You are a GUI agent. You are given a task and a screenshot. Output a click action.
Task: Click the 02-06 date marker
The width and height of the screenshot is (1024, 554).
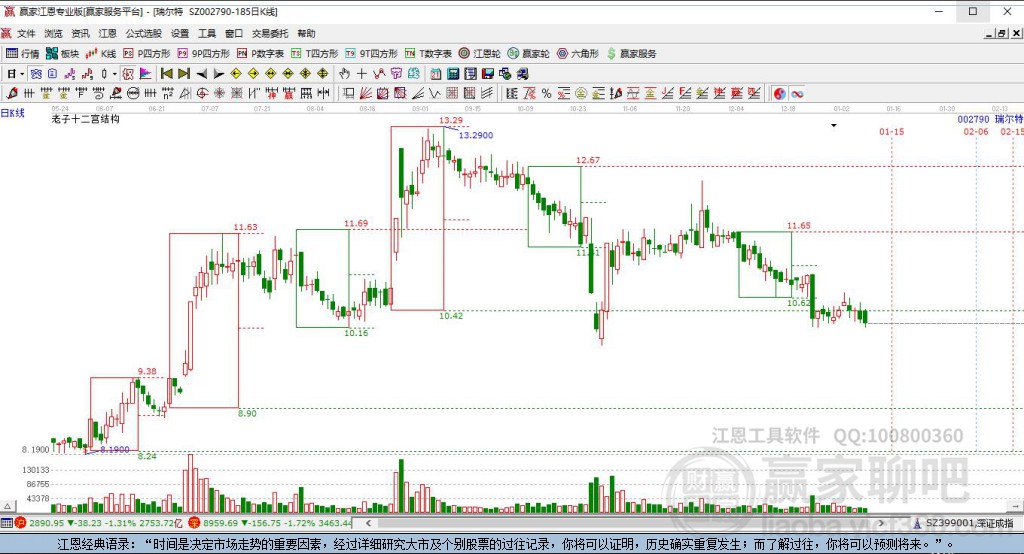pos(976,132)
